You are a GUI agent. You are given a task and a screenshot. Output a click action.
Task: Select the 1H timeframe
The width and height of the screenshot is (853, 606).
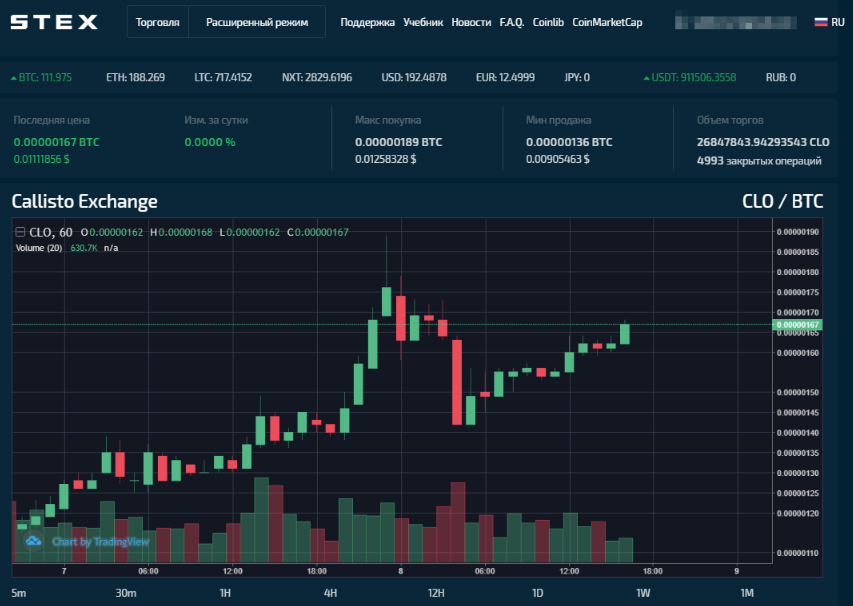coord(225,593)
